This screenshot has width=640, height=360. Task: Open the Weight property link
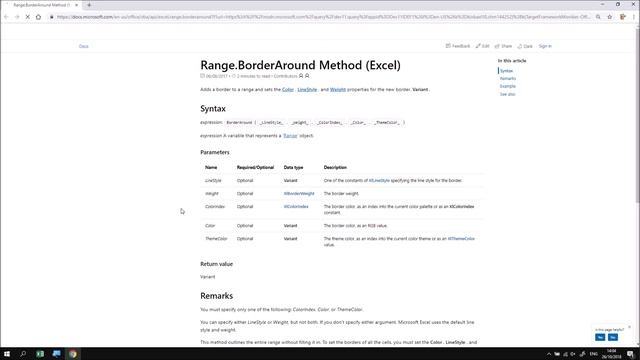[338, 89]
